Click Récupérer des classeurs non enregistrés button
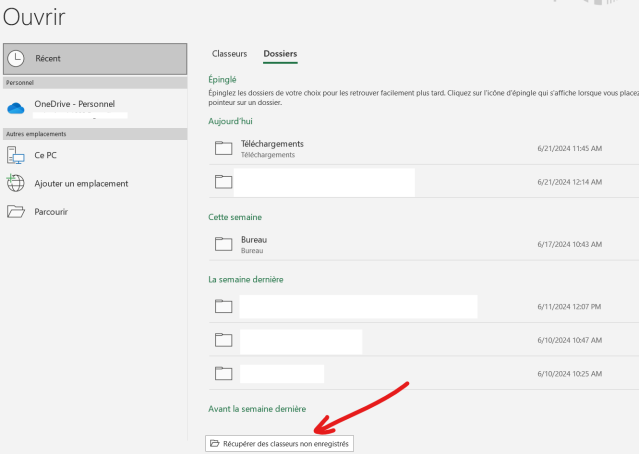The height and width of the screenshot is (454, 639). 280,444
